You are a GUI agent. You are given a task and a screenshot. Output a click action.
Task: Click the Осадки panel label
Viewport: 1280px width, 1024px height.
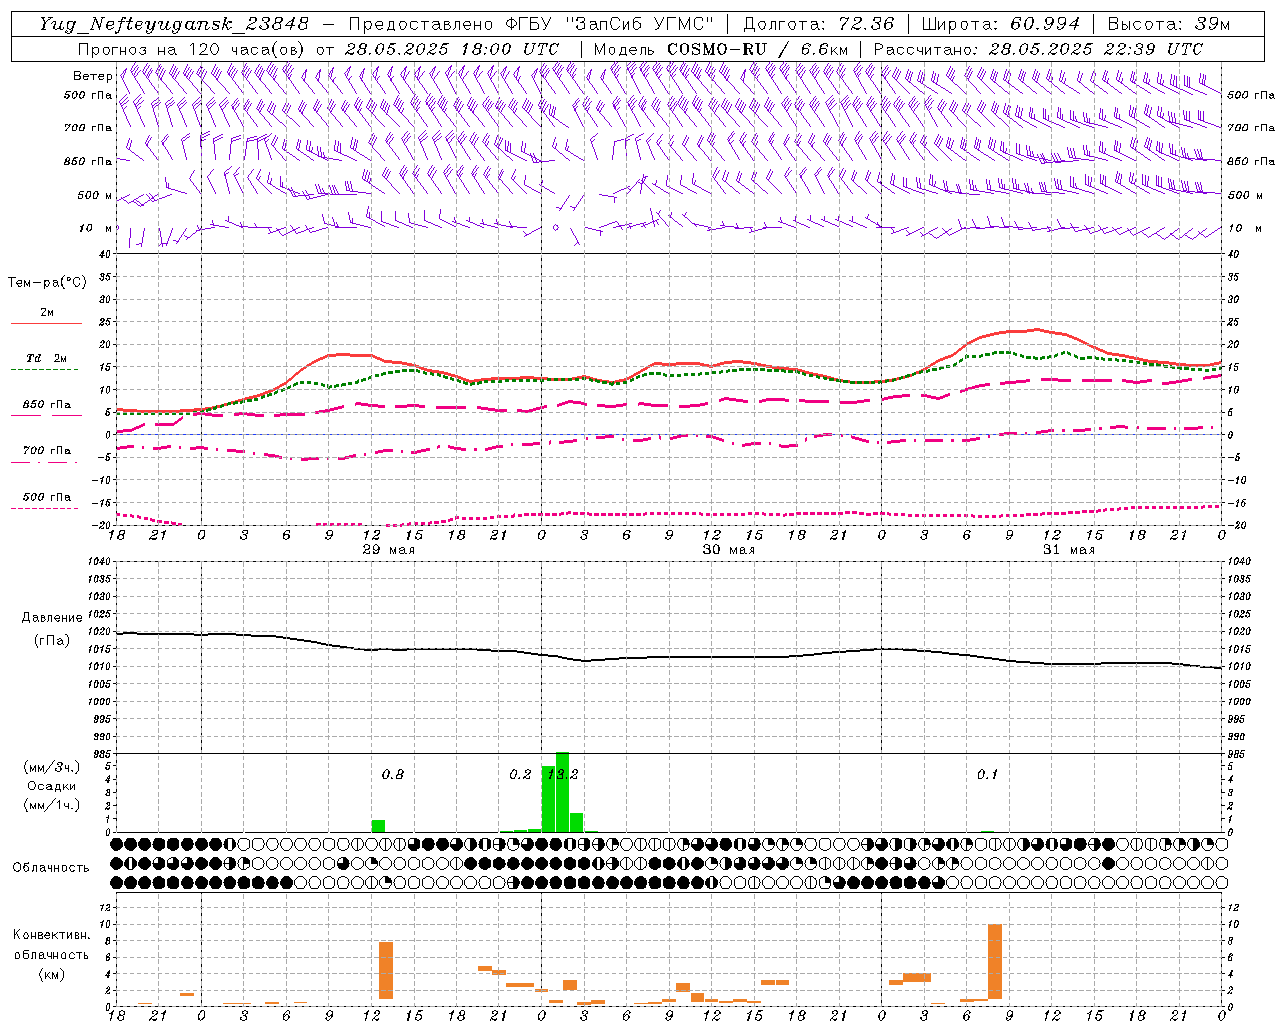[51, 786]
